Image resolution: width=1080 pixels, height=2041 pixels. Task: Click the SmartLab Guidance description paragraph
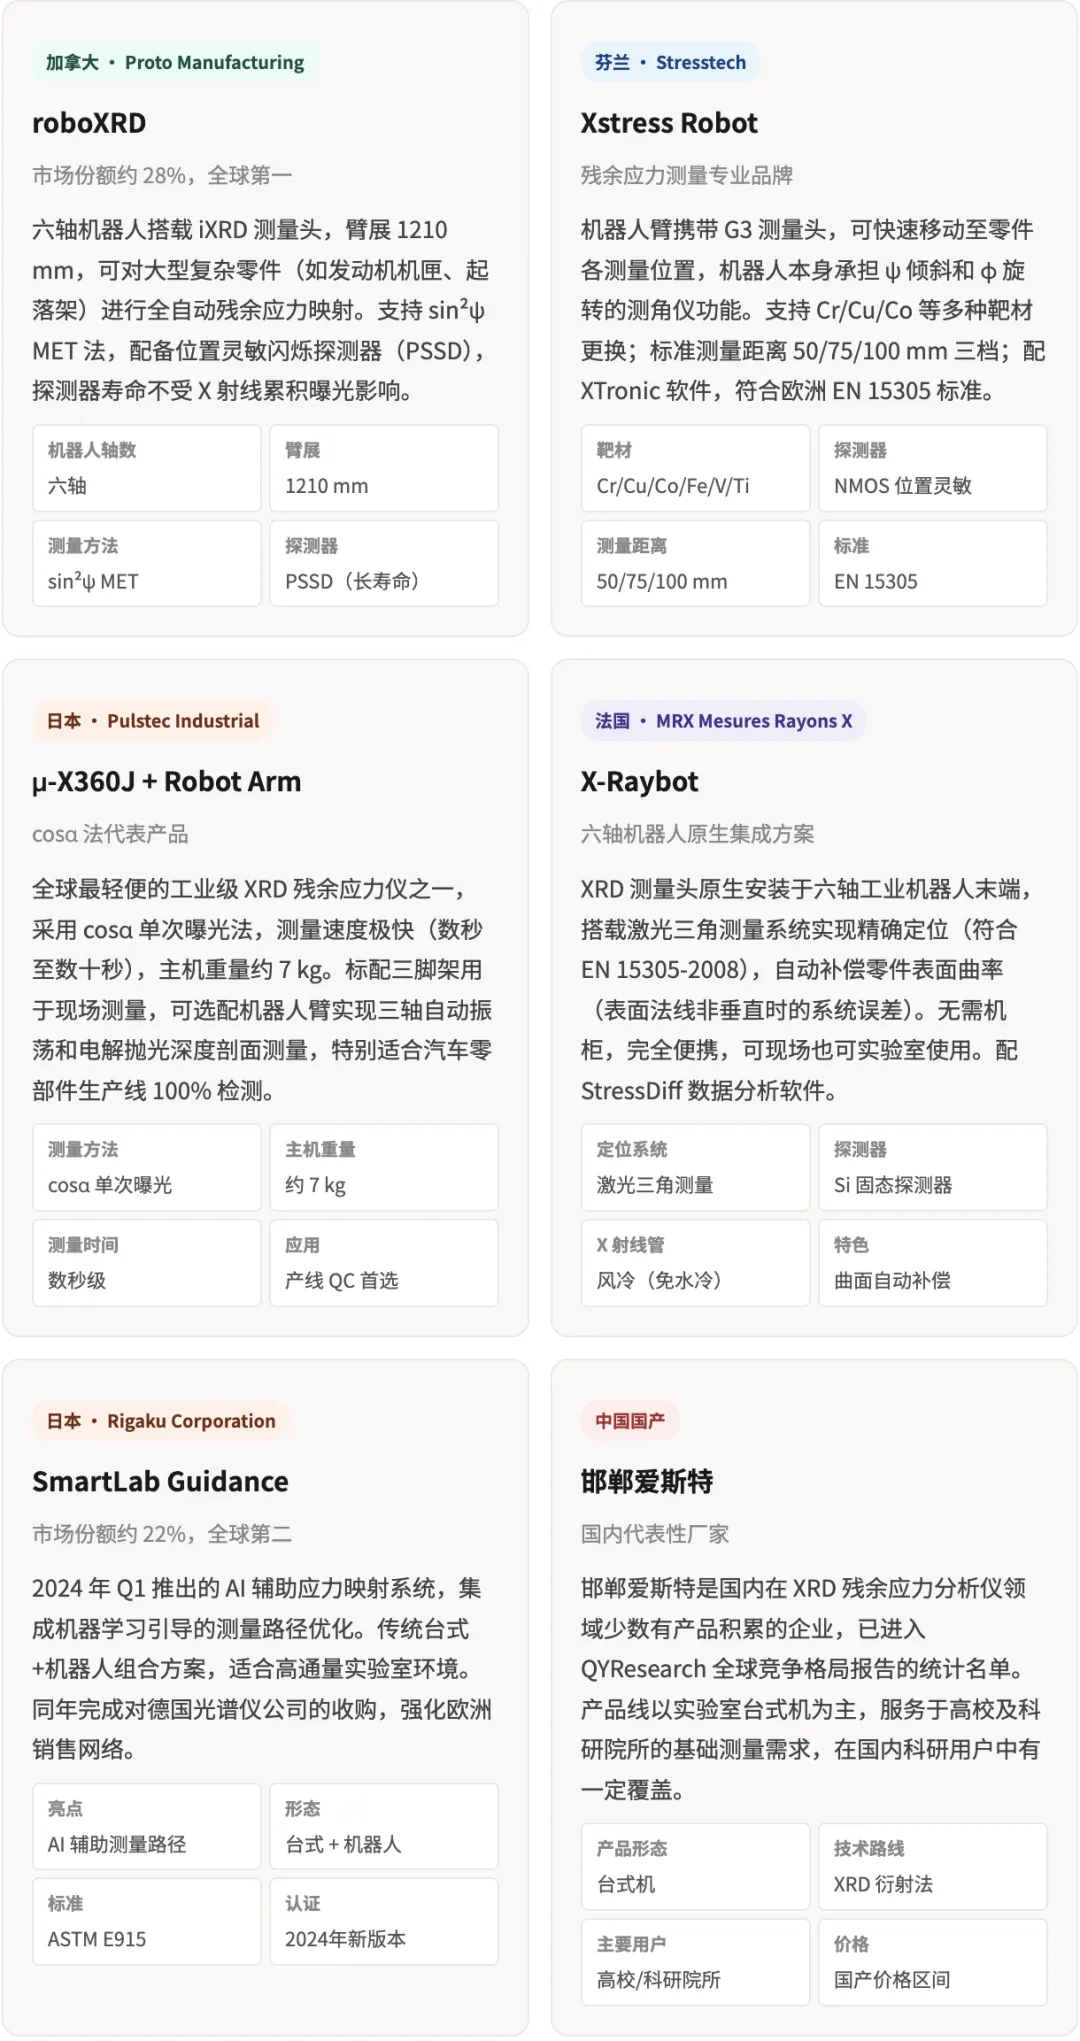click(x=264, y=1669)
